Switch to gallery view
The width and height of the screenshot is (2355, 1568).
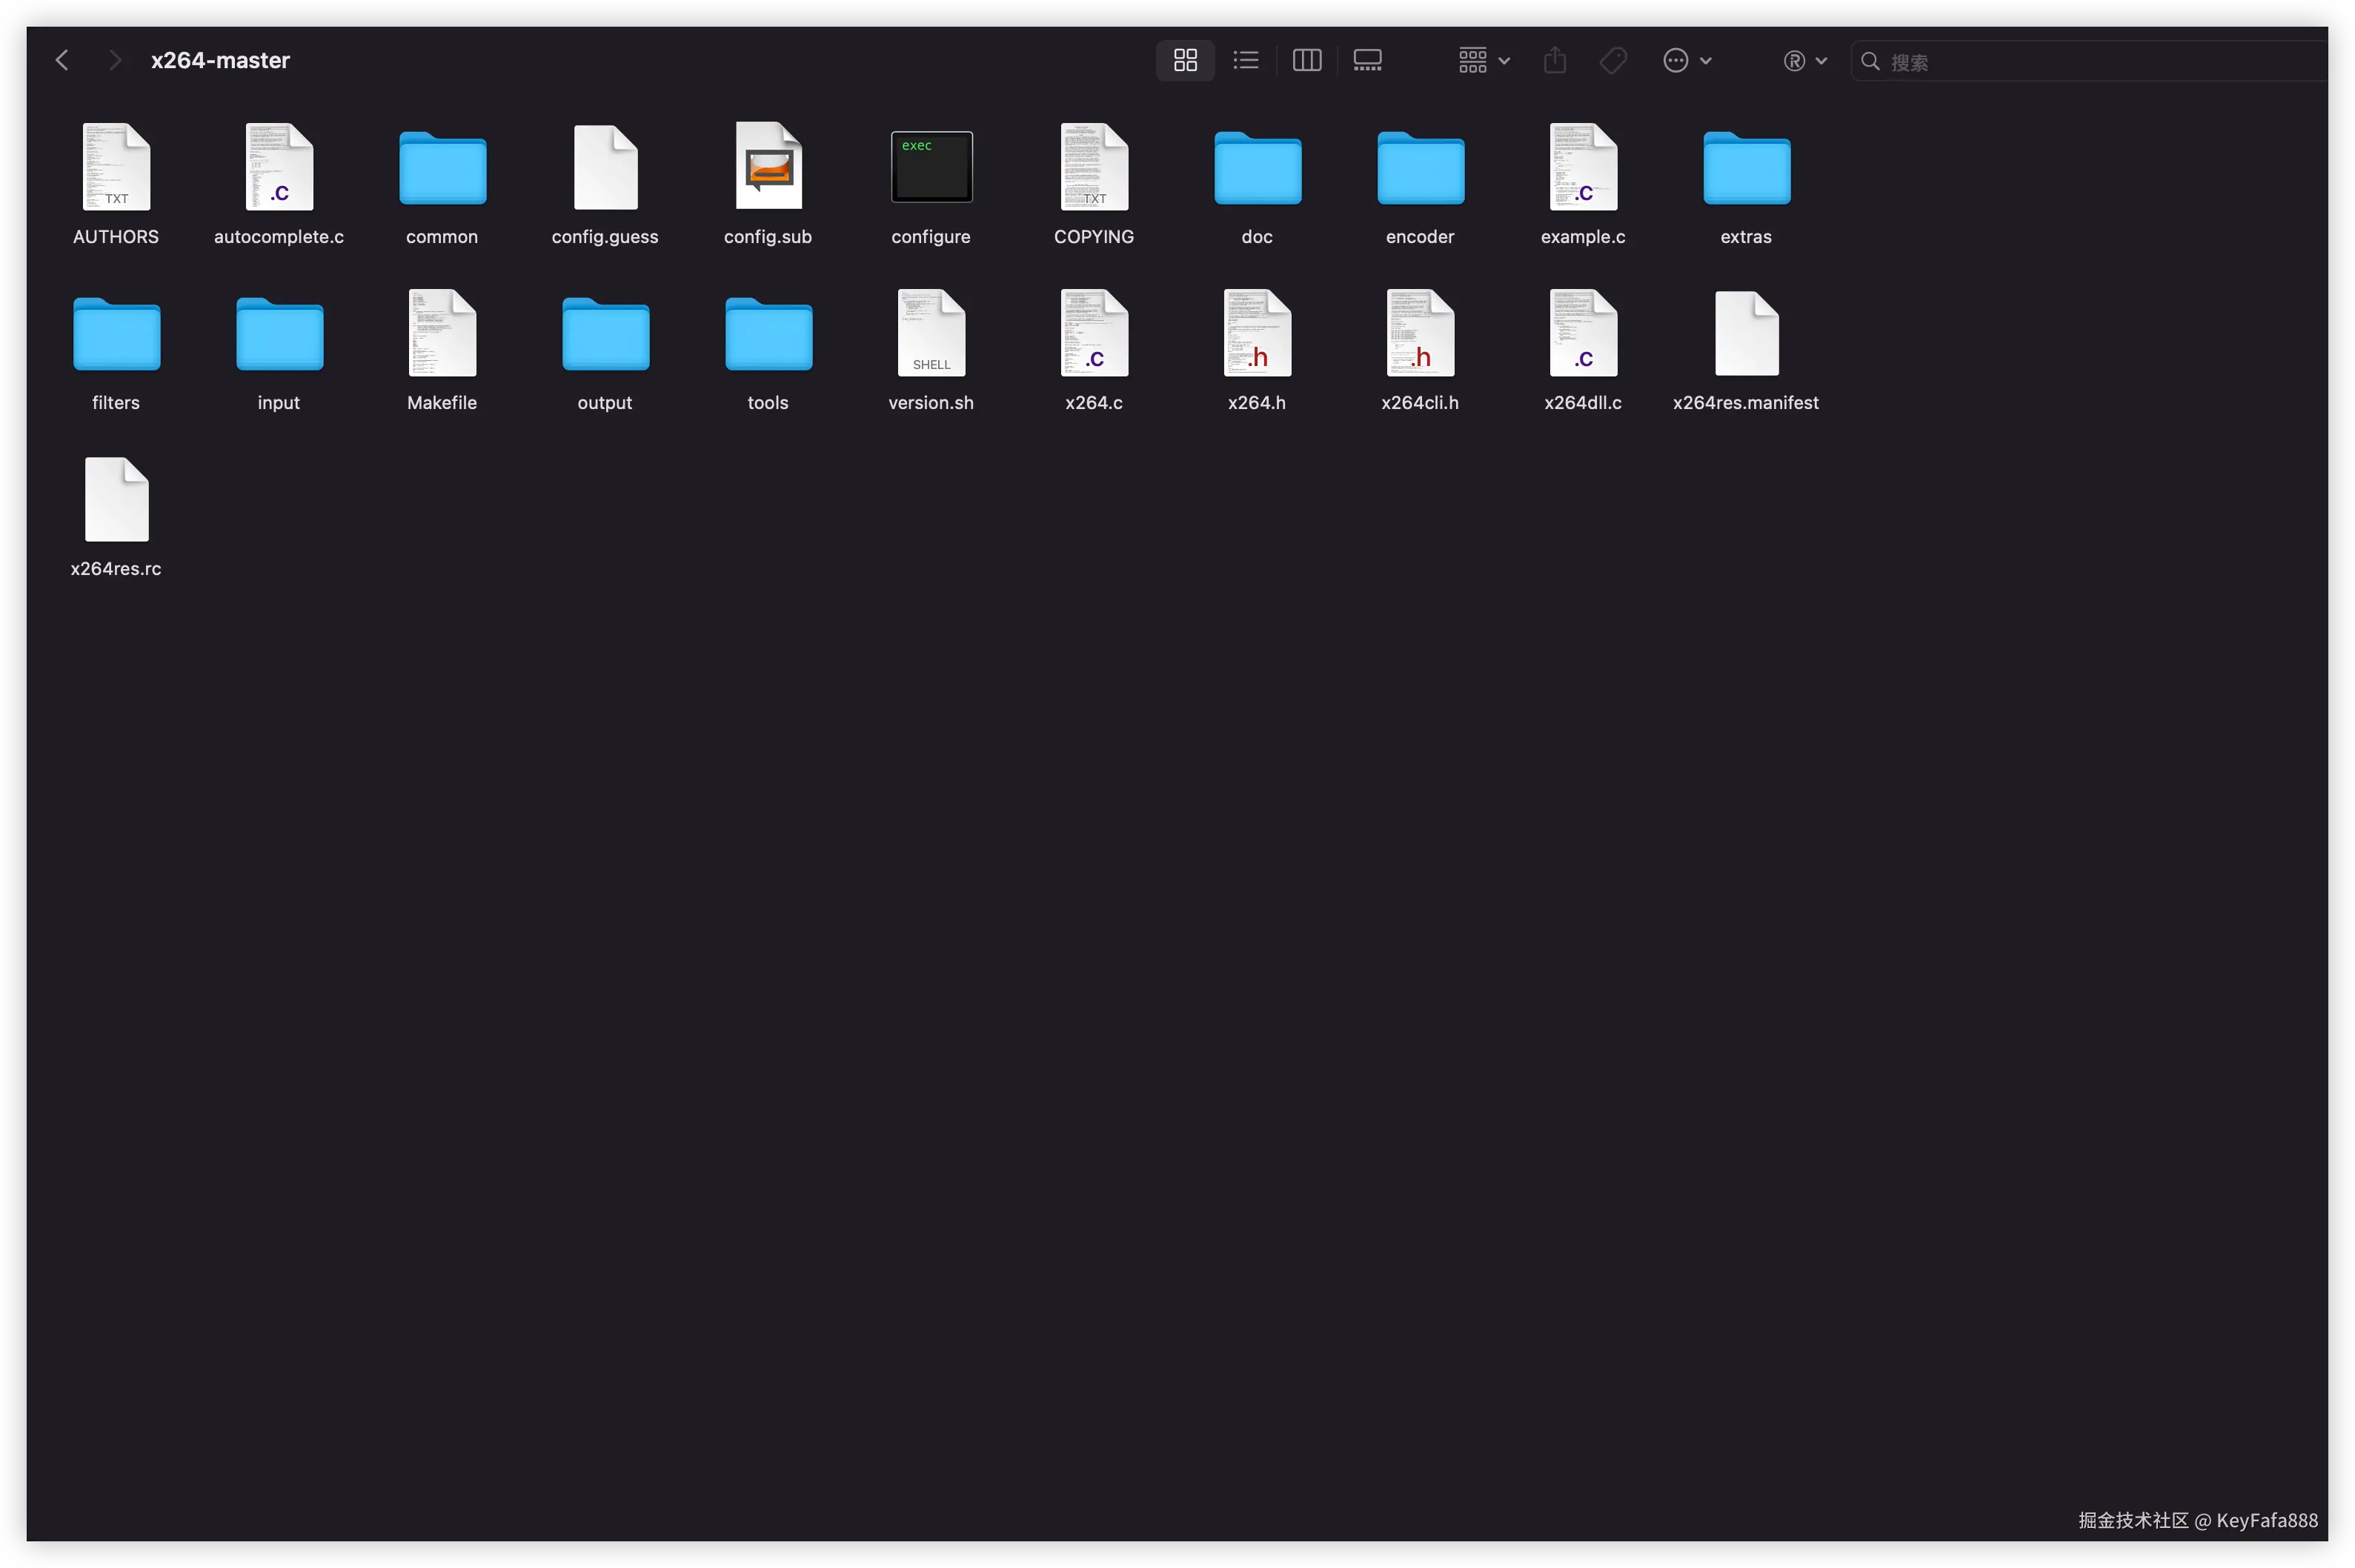click(x=1367, y=61)
